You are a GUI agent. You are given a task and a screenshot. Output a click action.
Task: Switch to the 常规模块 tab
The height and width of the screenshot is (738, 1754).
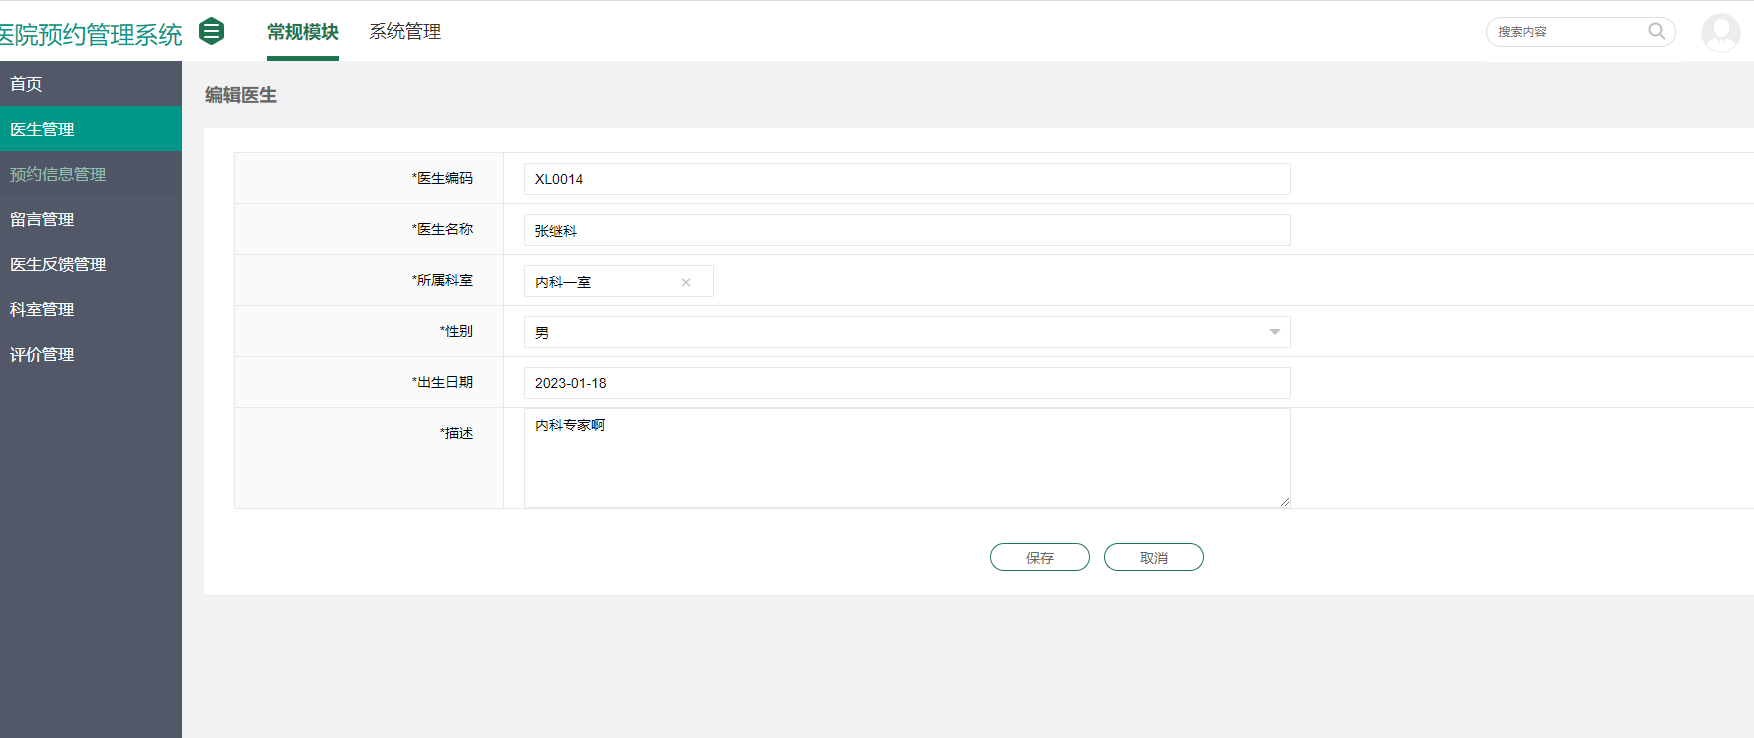pos(303,32)
